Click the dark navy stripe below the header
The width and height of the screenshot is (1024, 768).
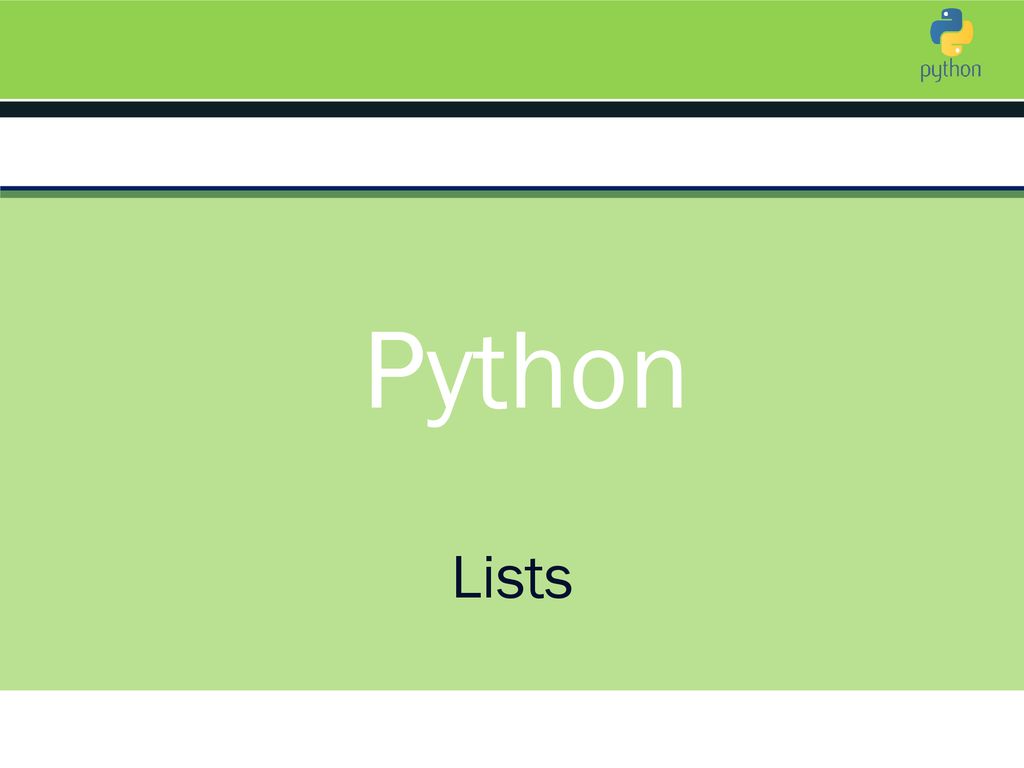point(512,109)
